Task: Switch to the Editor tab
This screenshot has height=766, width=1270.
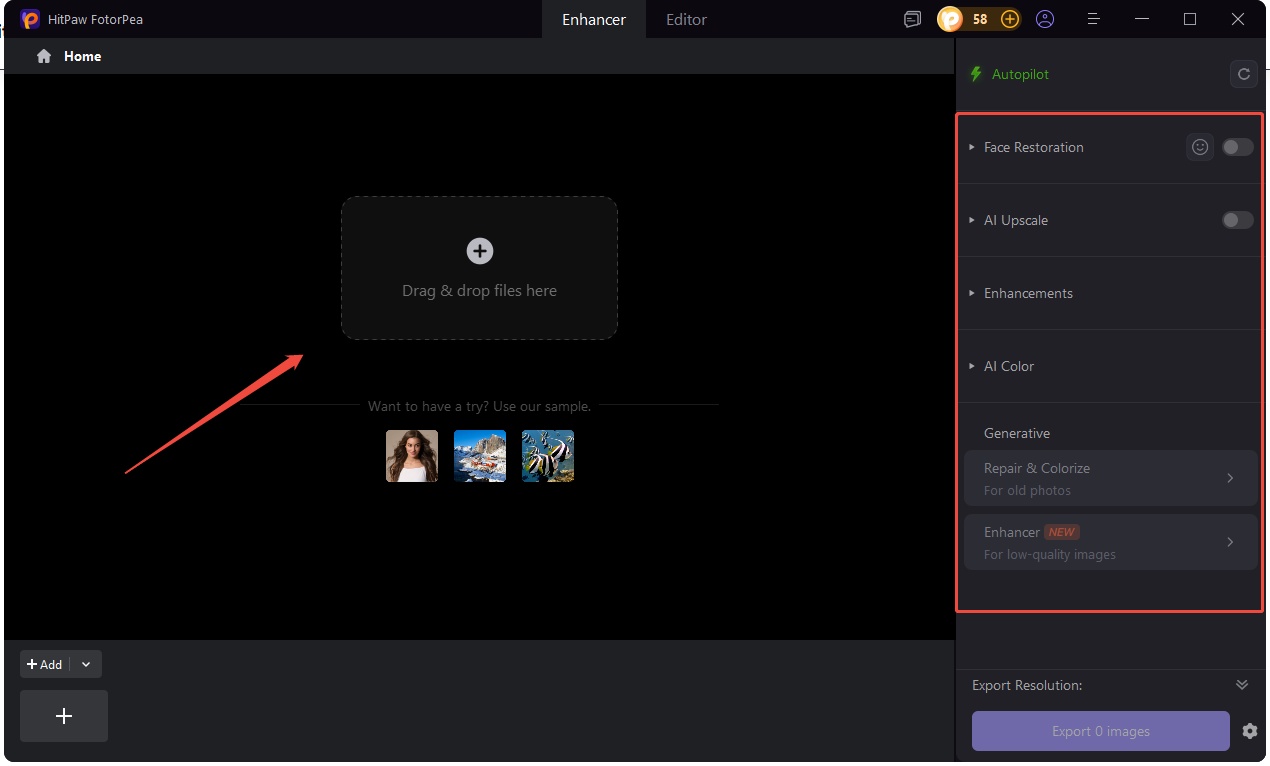Action: [686, 19]
